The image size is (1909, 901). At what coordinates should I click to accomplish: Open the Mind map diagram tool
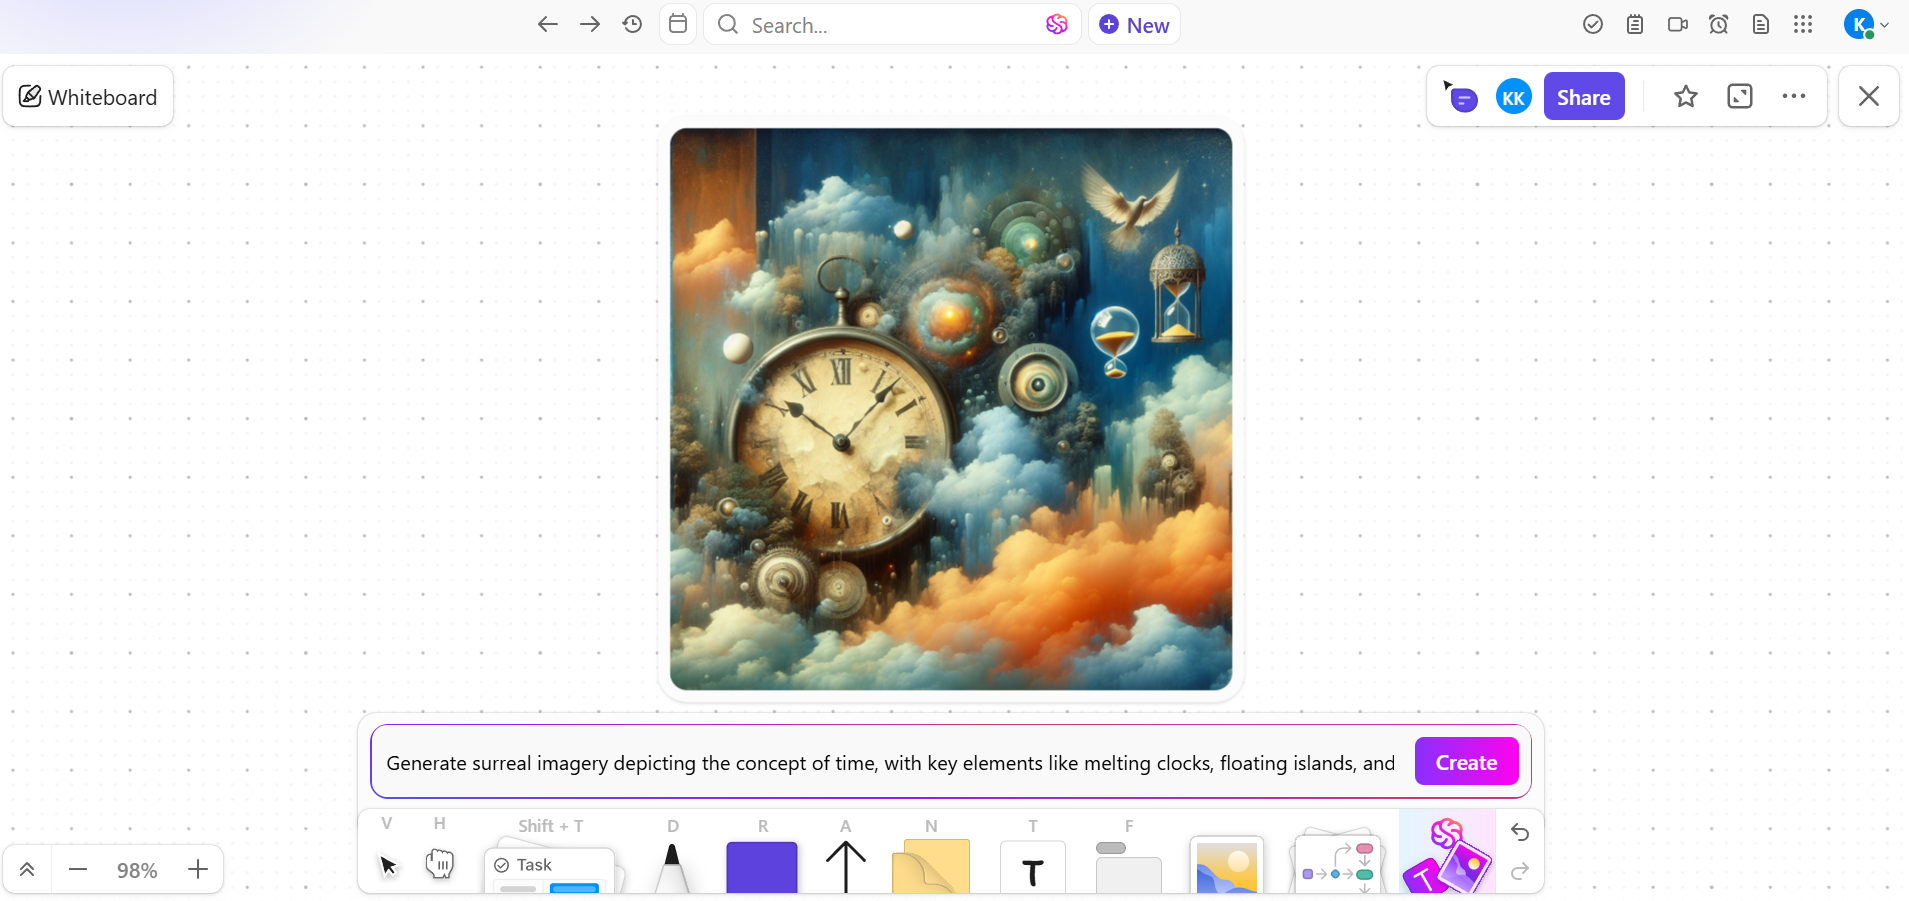point(1338,863)
